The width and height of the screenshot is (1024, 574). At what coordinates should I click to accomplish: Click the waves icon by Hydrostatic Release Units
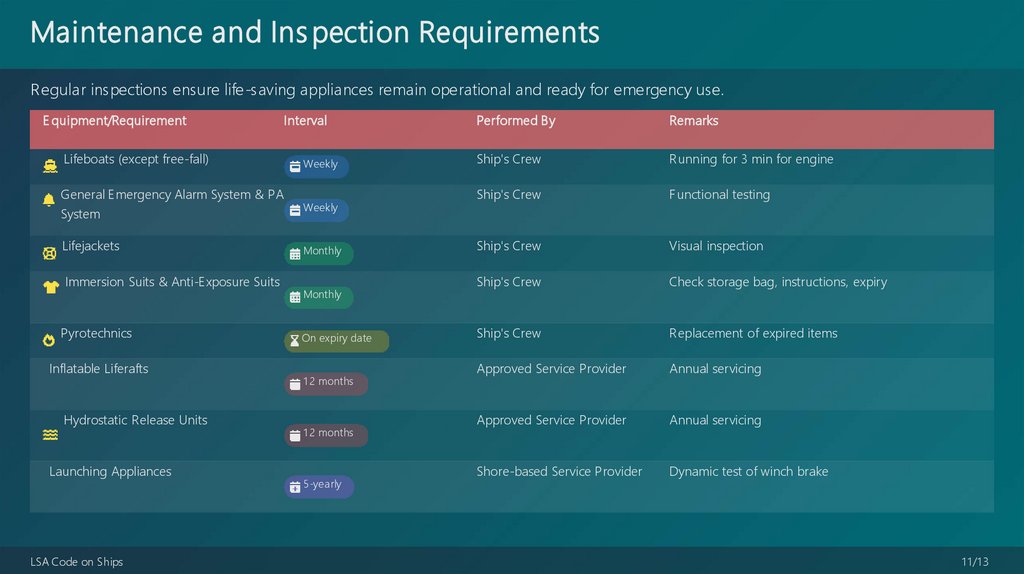click(x=50, y=435)
